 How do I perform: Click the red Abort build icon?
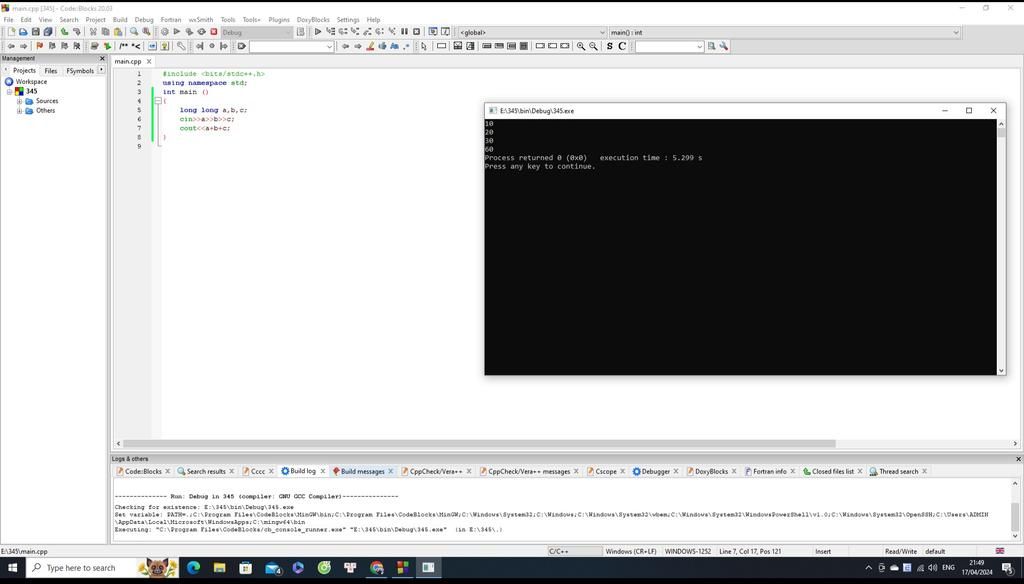pos(214,31)
